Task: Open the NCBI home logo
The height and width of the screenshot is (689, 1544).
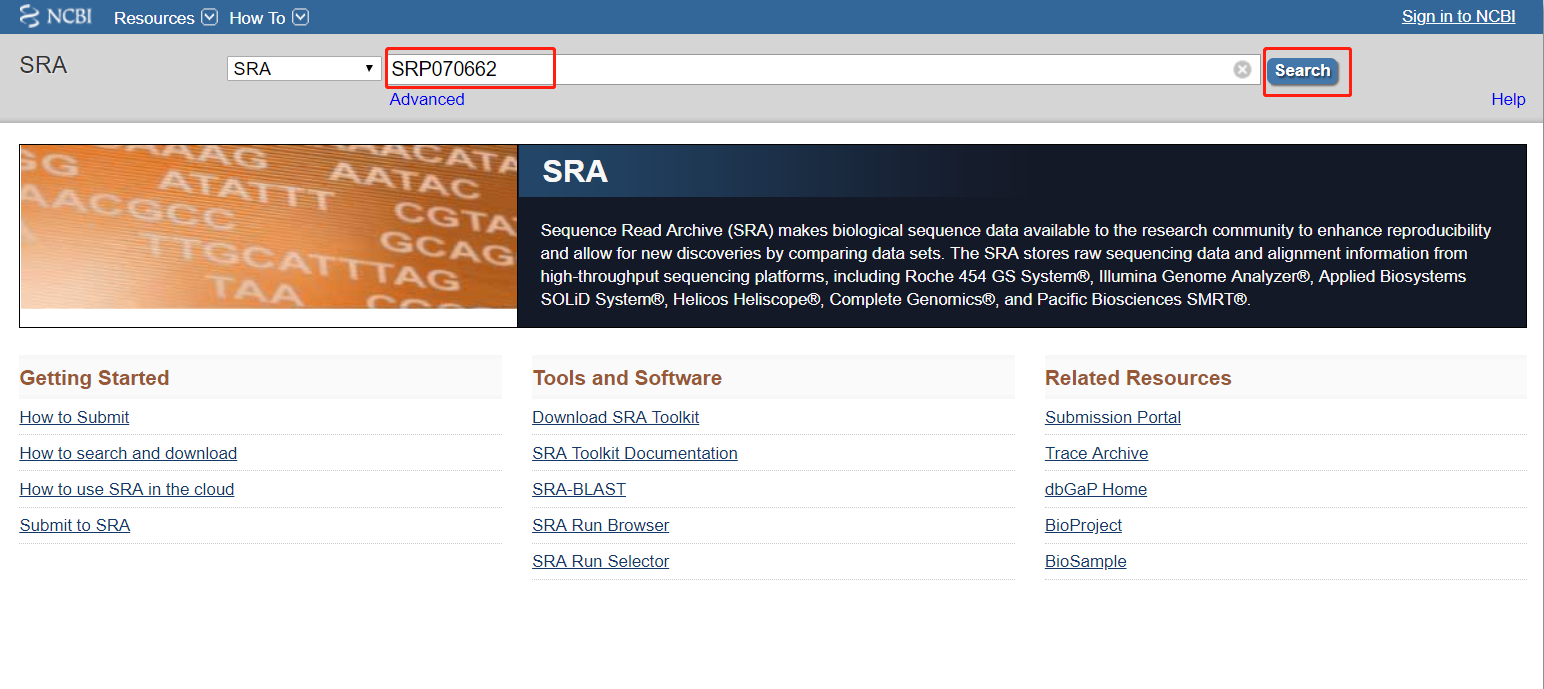Action: pos(56,17)
